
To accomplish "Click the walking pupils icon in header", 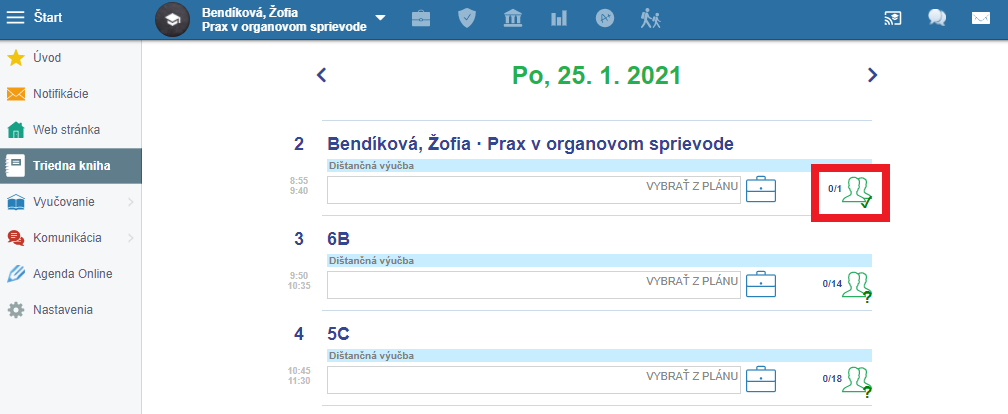I will coord(651,18).
